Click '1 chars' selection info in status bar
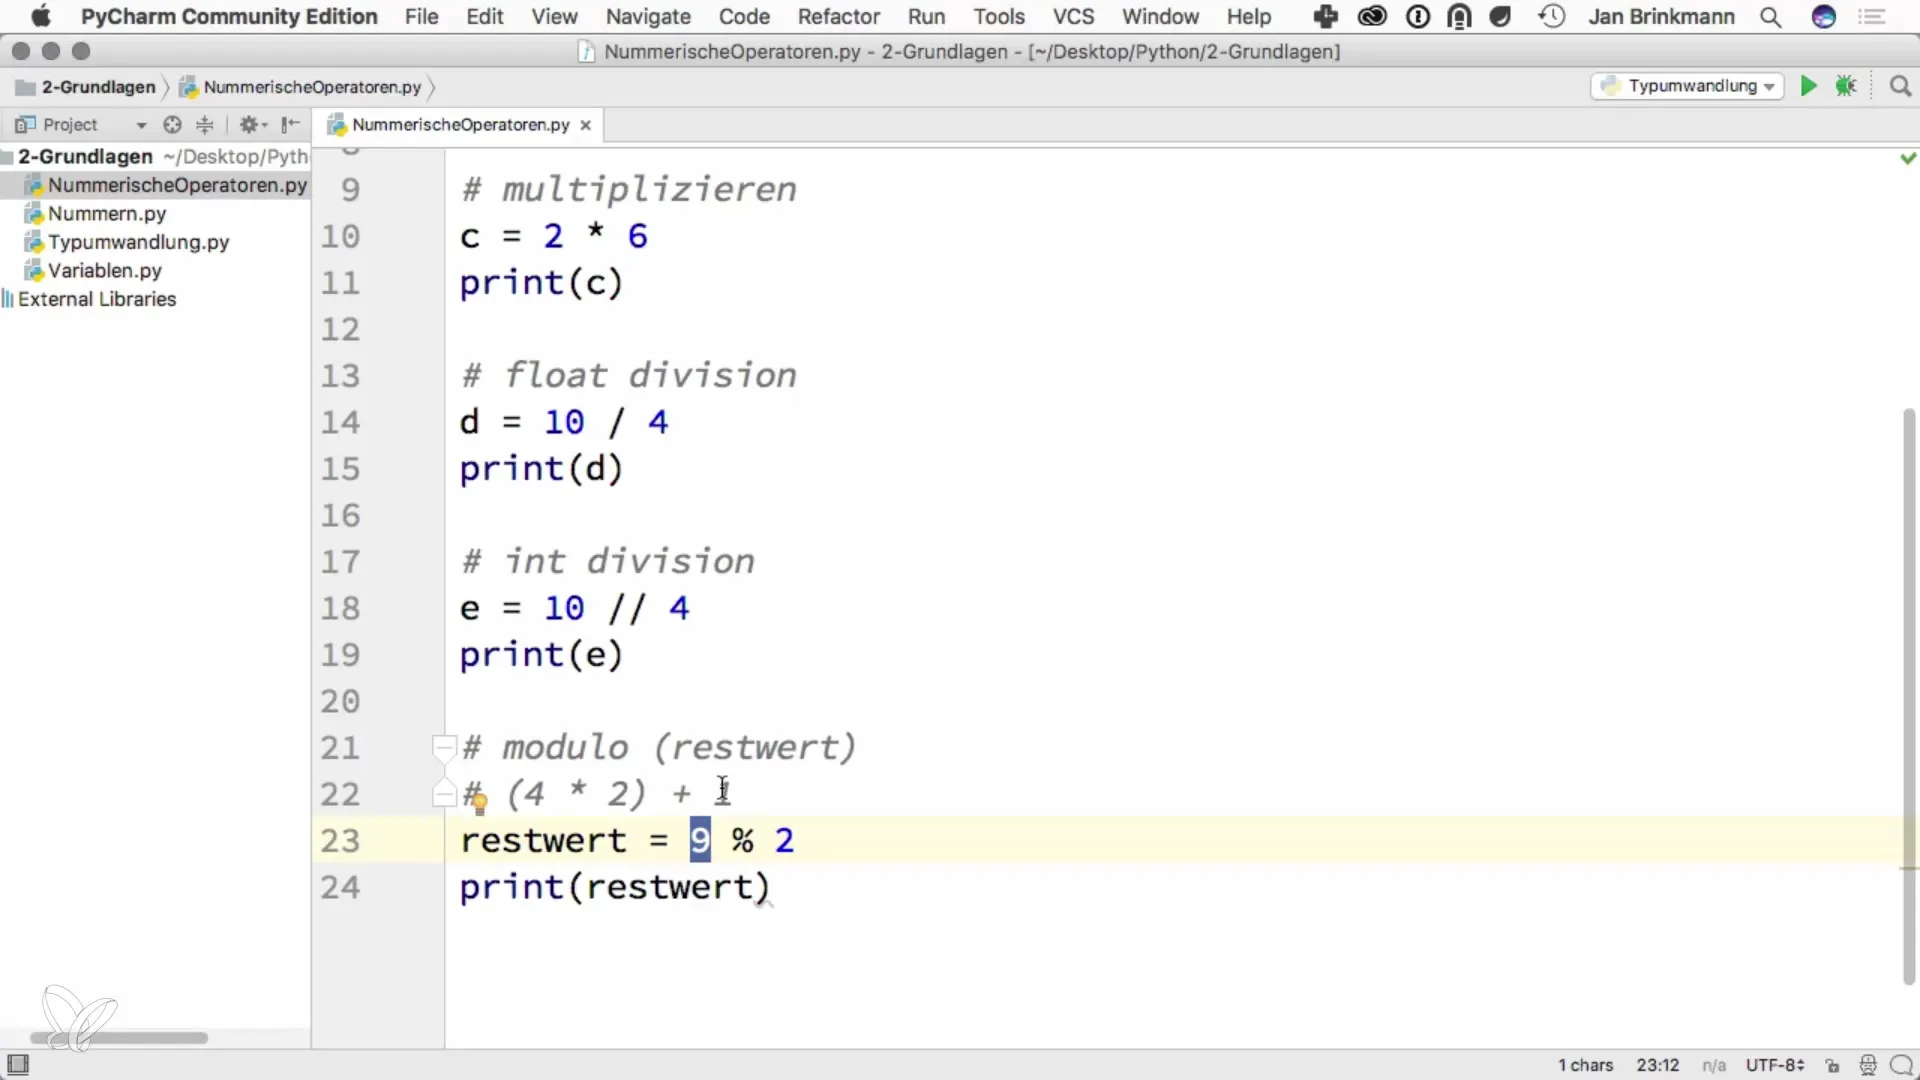The width and height of the screenshot is (1920, 1080). click(x=1585, y=1066)
